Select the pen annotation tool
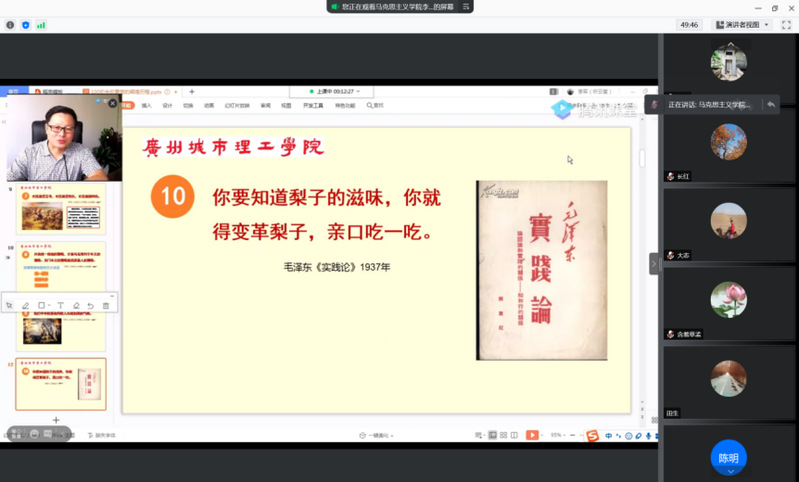Screen dimensions: 799x482 coord(26,306)
